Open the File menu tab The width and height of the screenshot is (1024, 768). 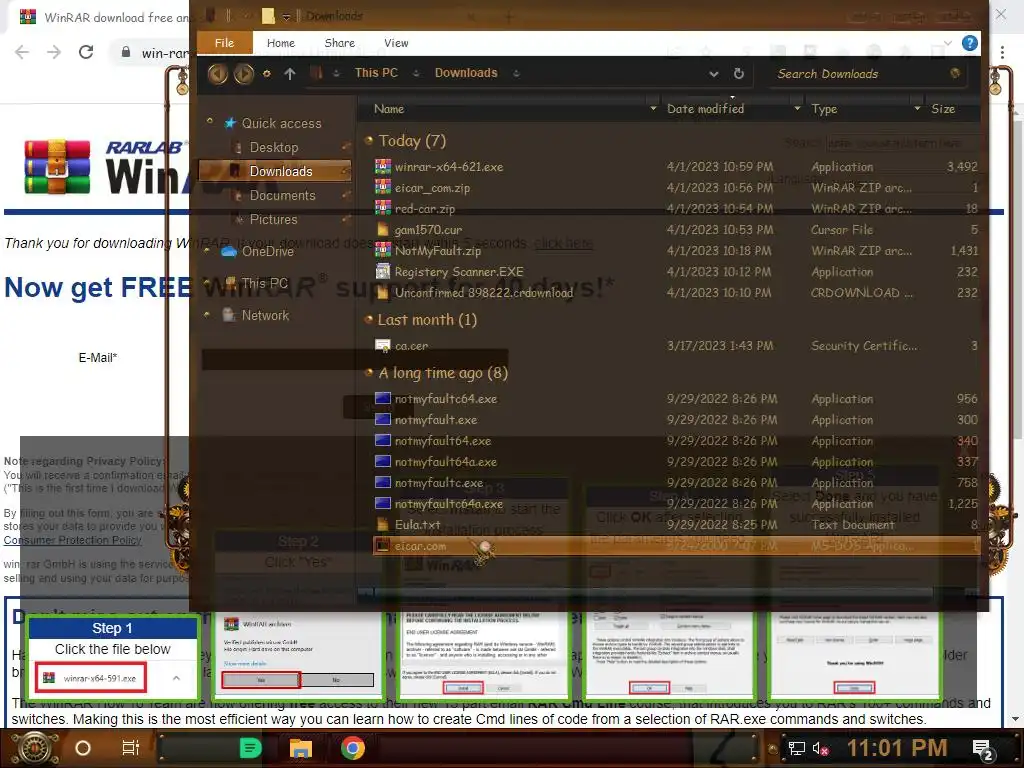pos(224,42)
